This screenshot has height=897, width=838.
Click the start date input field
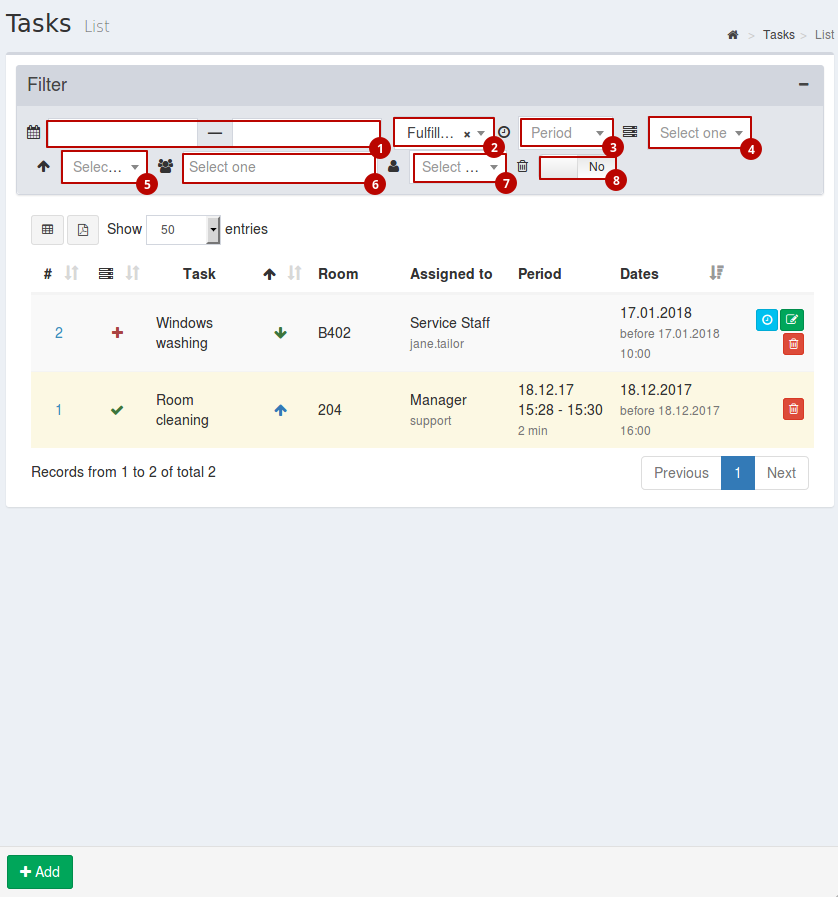click(x=122, y=133)
